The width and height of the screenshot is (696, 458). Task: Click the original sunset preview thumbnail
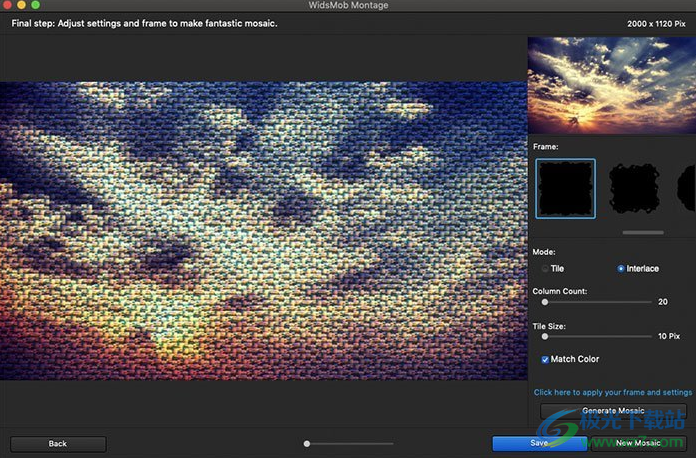pyautogui.click(x=611, y=85)
